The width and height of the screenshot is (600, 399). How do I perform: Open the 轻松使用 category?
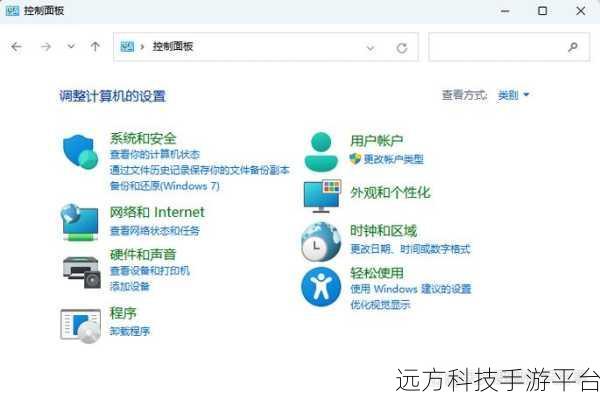click(377, 273)
